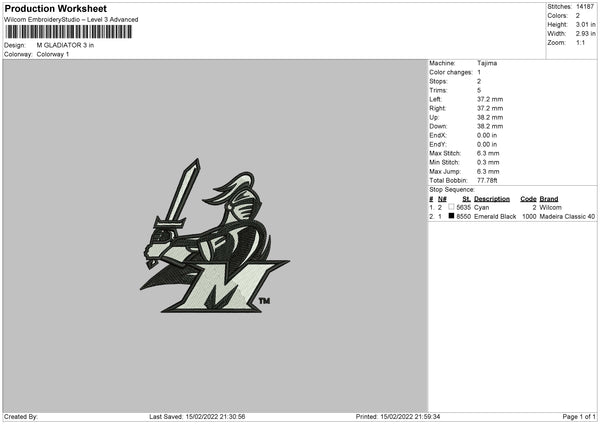The height and width of the screenshot is (424, 600).
Task: Click the Machine value Tajima
Action: pyautogui.click(x=487, y=63)
